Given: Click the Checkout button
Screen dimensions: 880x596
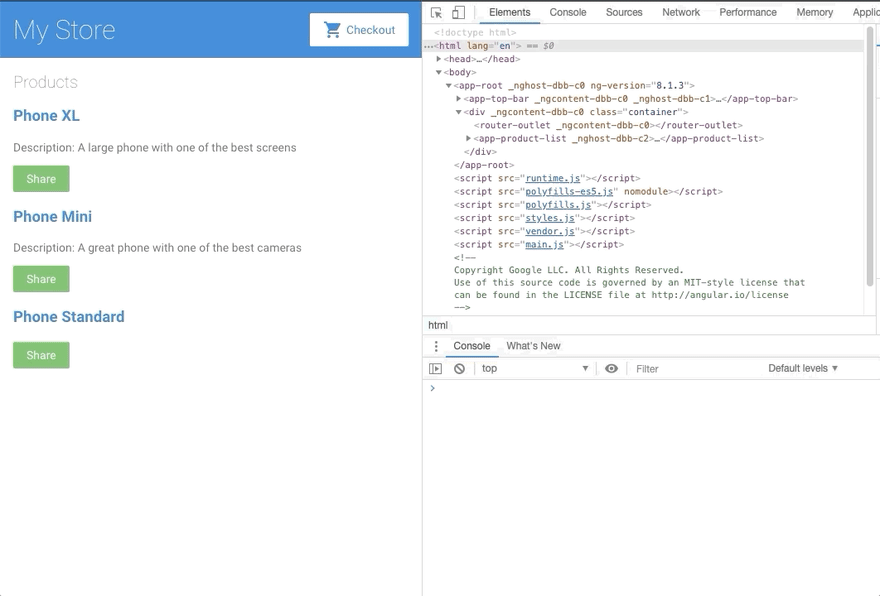Looking at the screenshot, I should tap(359, 30).
